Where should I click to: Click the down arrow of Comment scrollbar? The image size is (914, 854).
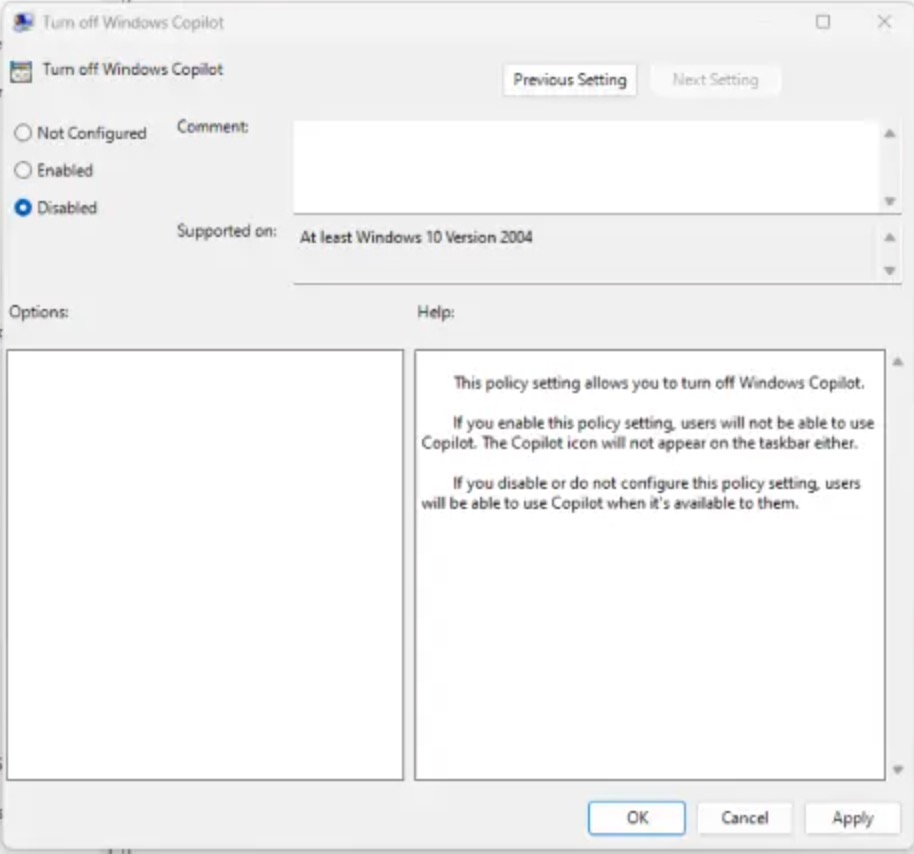tap(890, 201)
